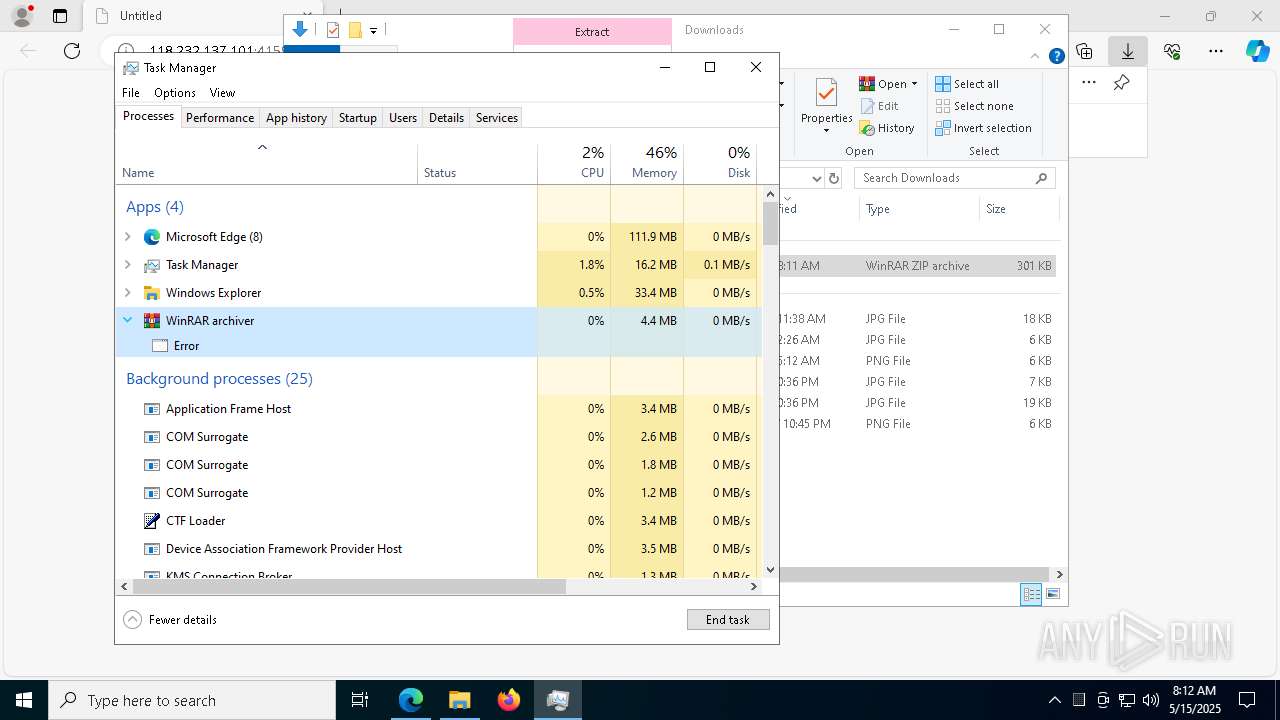Click the Properties icon in Explorer ribbon
This screenshot has width=1280, height=720.
click(826, 93)
